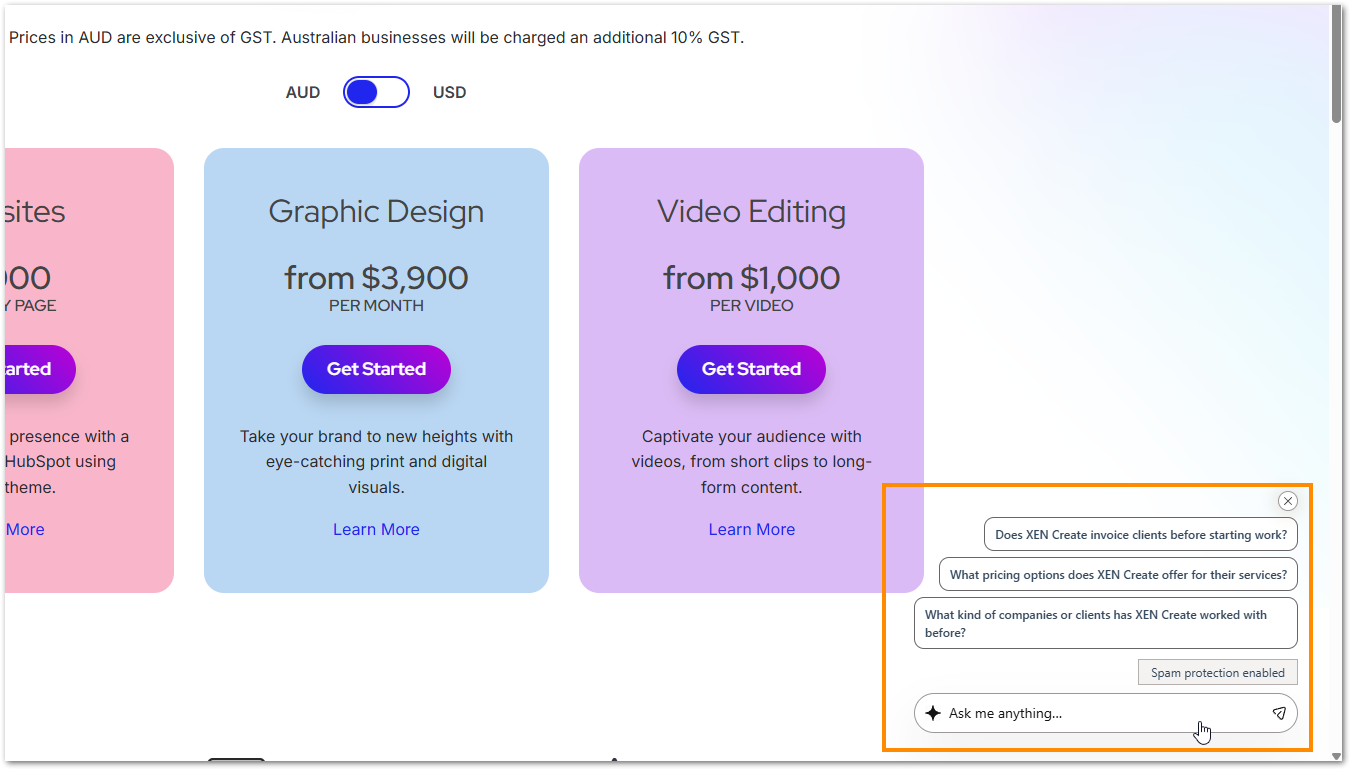Dismiss the chat assistant via X icon
1351x770 pixels.
click(1287, 500)
